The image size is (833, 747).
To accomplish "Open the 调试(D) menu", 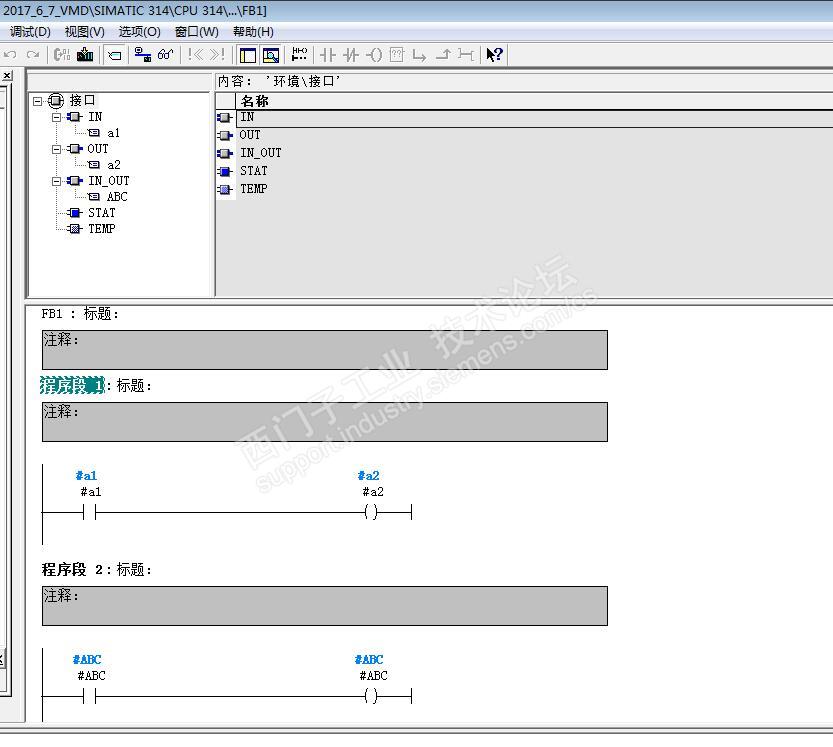I will [30, 32].
